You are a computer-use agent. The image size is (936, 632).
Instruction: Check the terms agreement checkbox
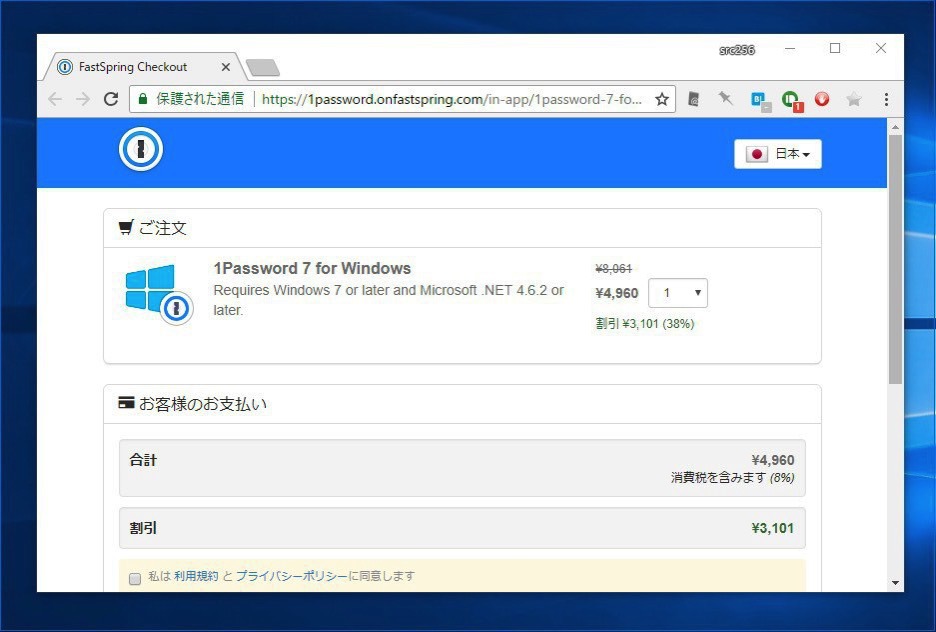coord(135,578)
